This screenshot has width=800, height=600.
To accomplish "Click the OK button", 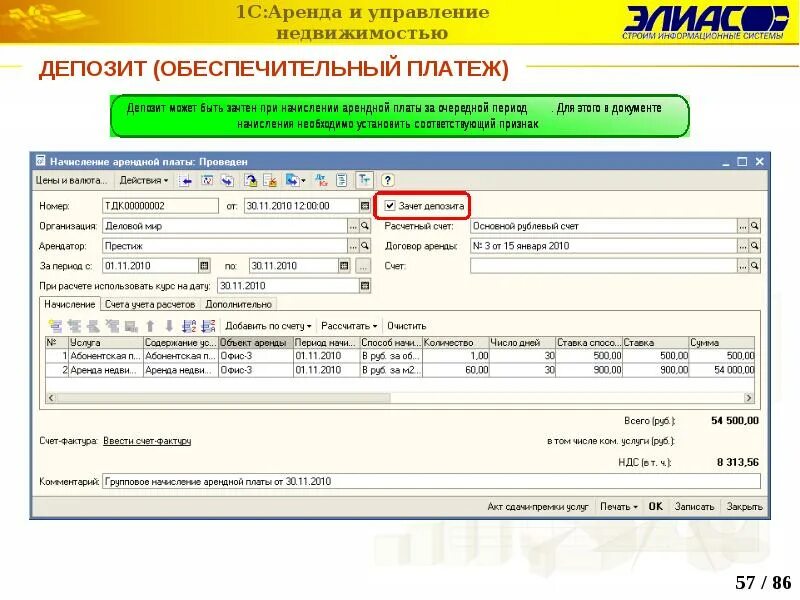I will 656,507.
